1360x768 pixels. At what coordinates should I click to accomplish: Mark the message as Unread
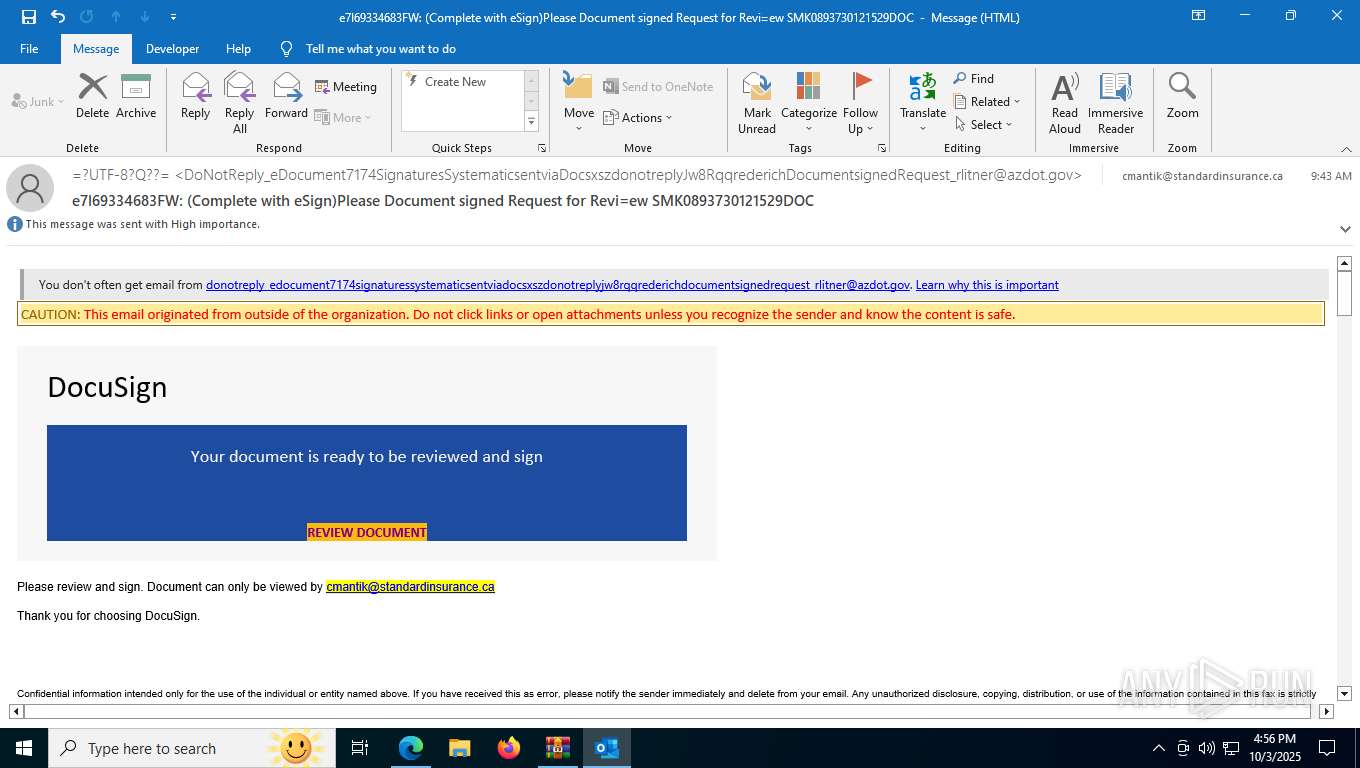click(757, 102)
